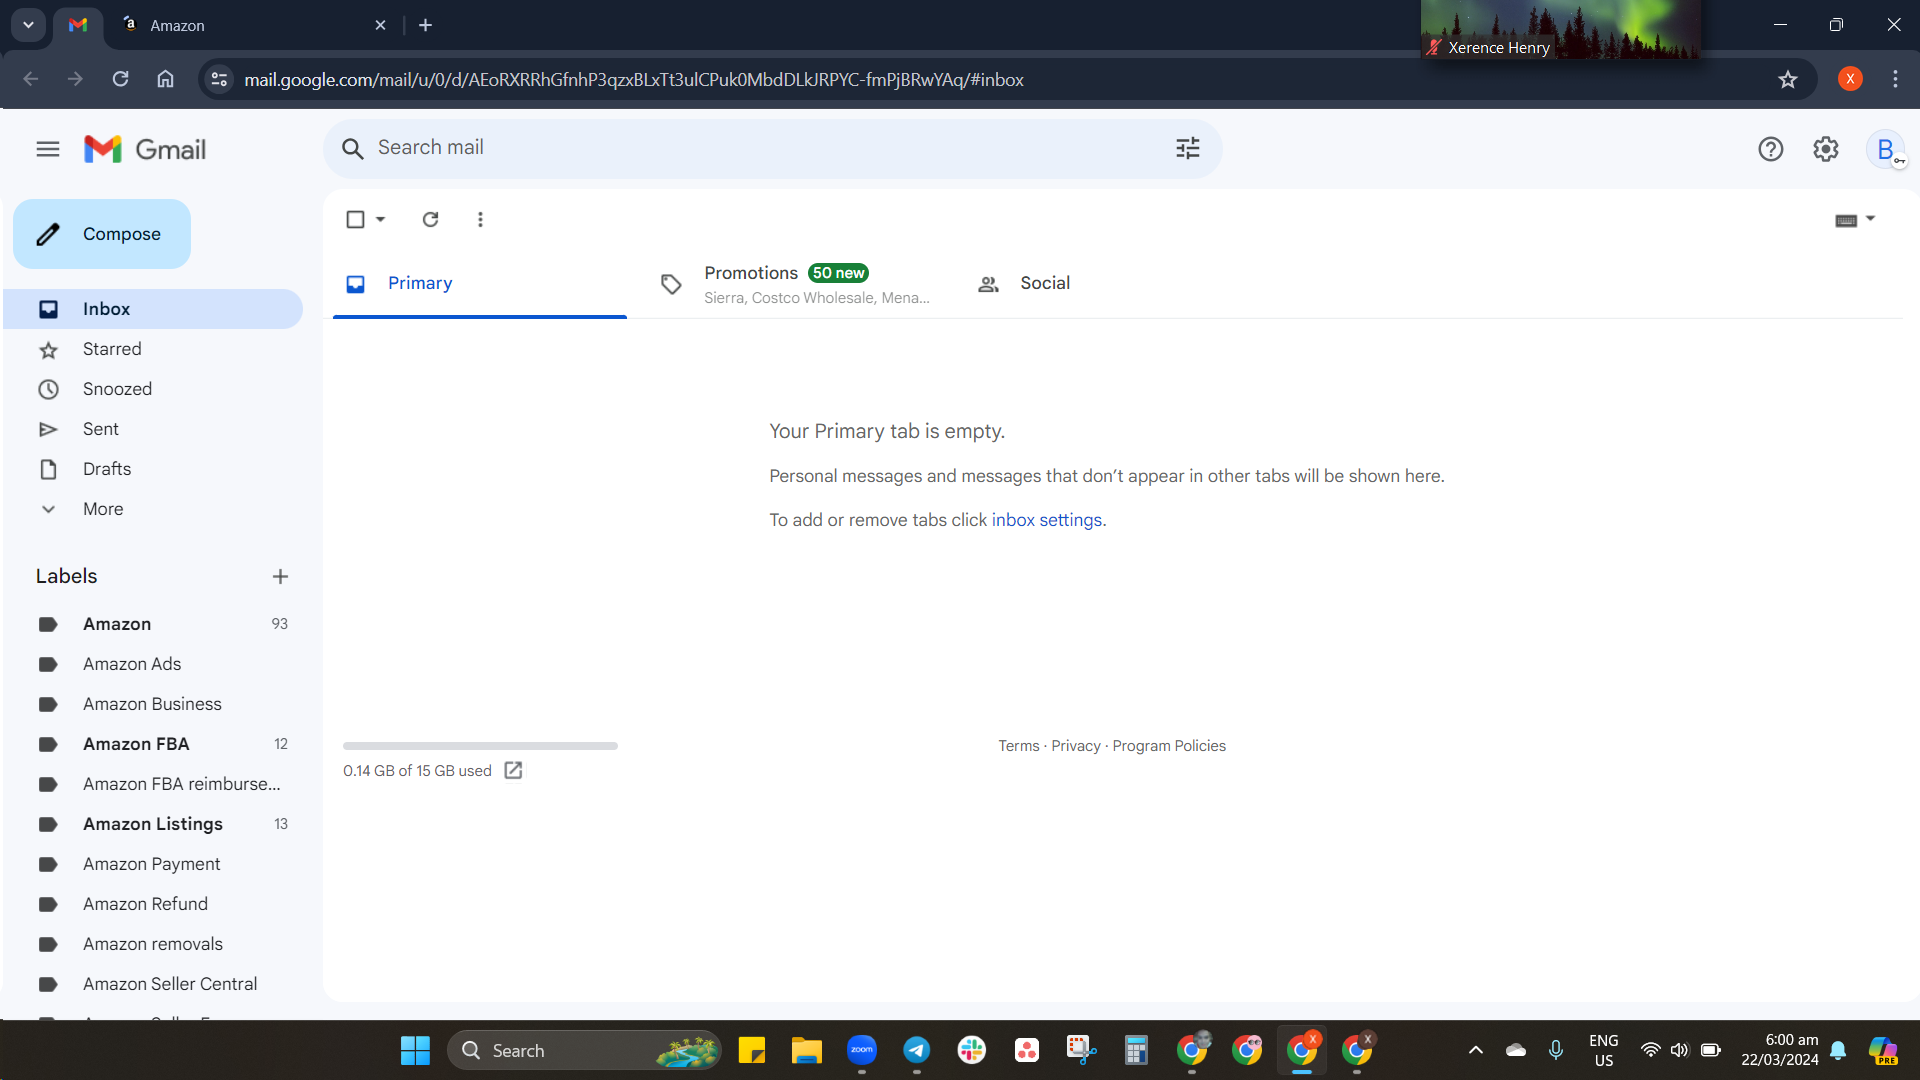The height and width of the screenshot is (1080, 1920).
Task: Bookmark this page with star icon
Action: tap(1788, 80)
